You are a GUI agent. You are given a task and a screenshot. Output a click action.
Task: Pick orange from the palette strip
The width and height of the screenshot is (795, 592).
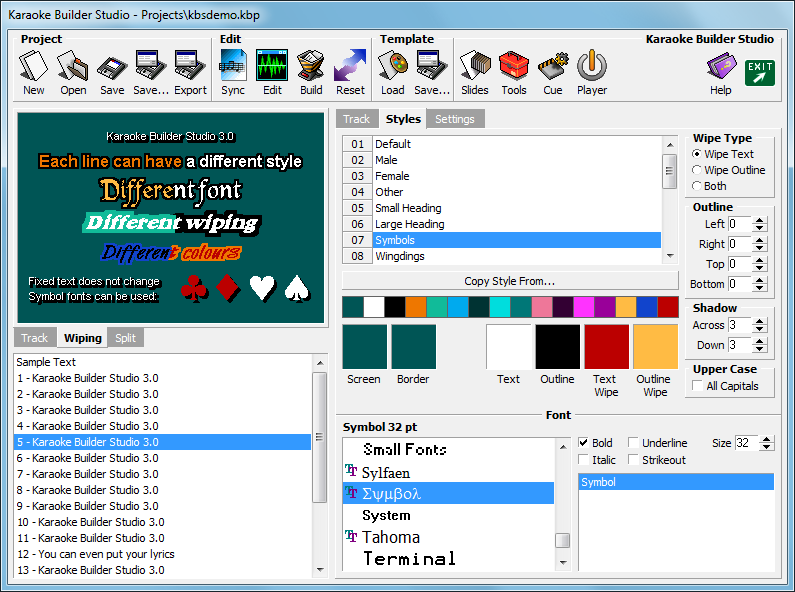[416, 307]
